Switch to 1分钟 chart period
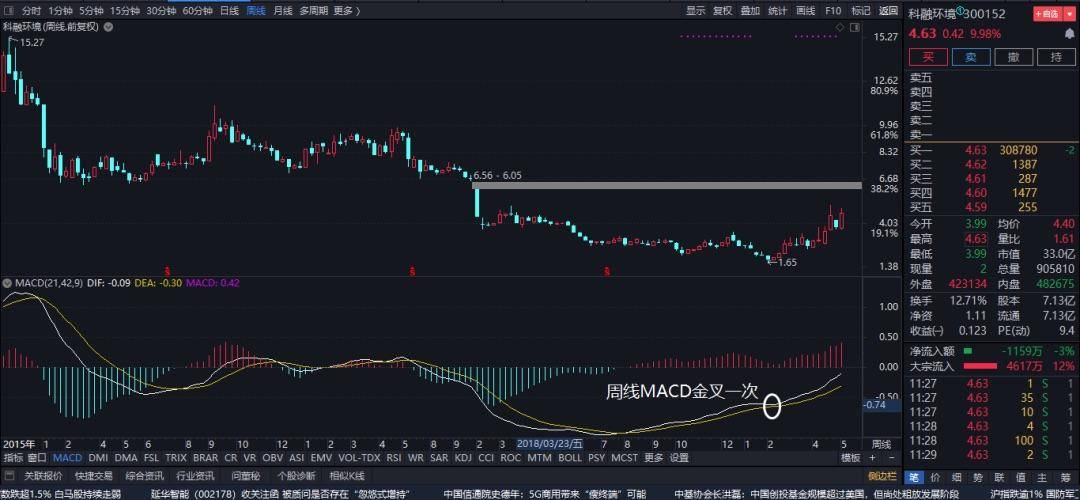 pyautogui.click(x=61, y=10)
